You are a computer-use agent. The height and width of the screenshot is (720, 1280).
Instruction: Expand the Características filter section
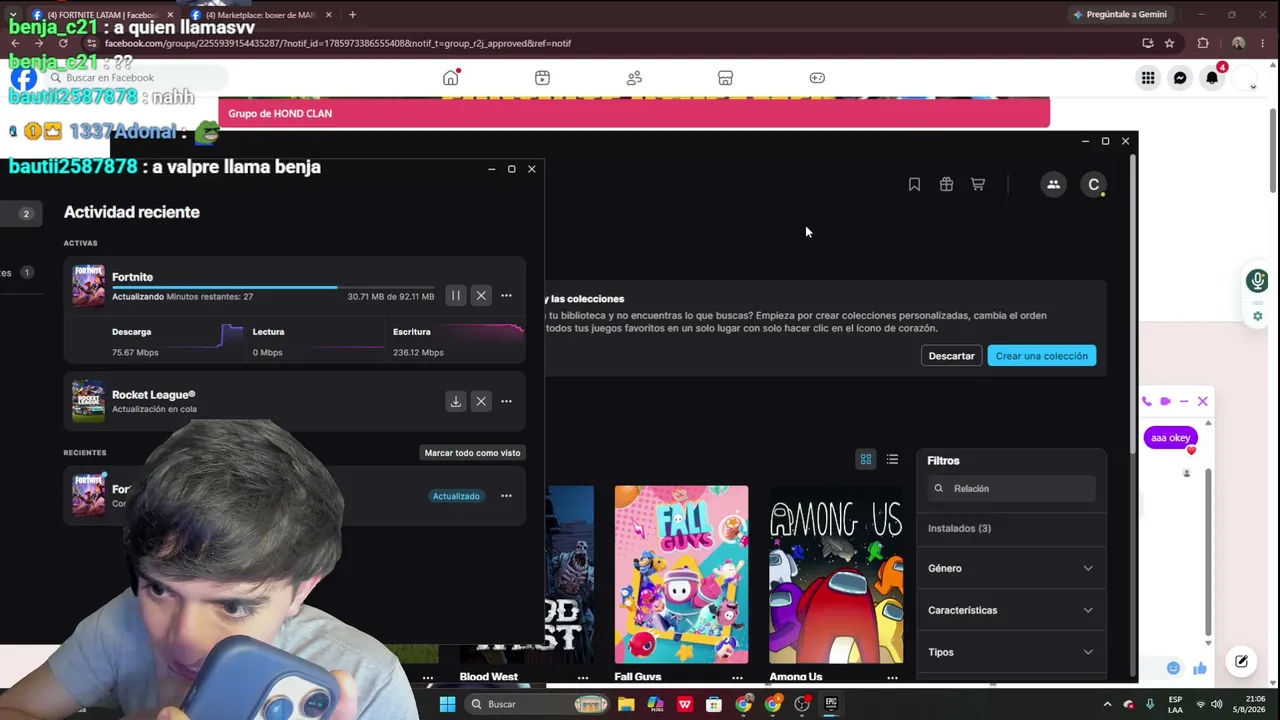tap(1010, 610)
